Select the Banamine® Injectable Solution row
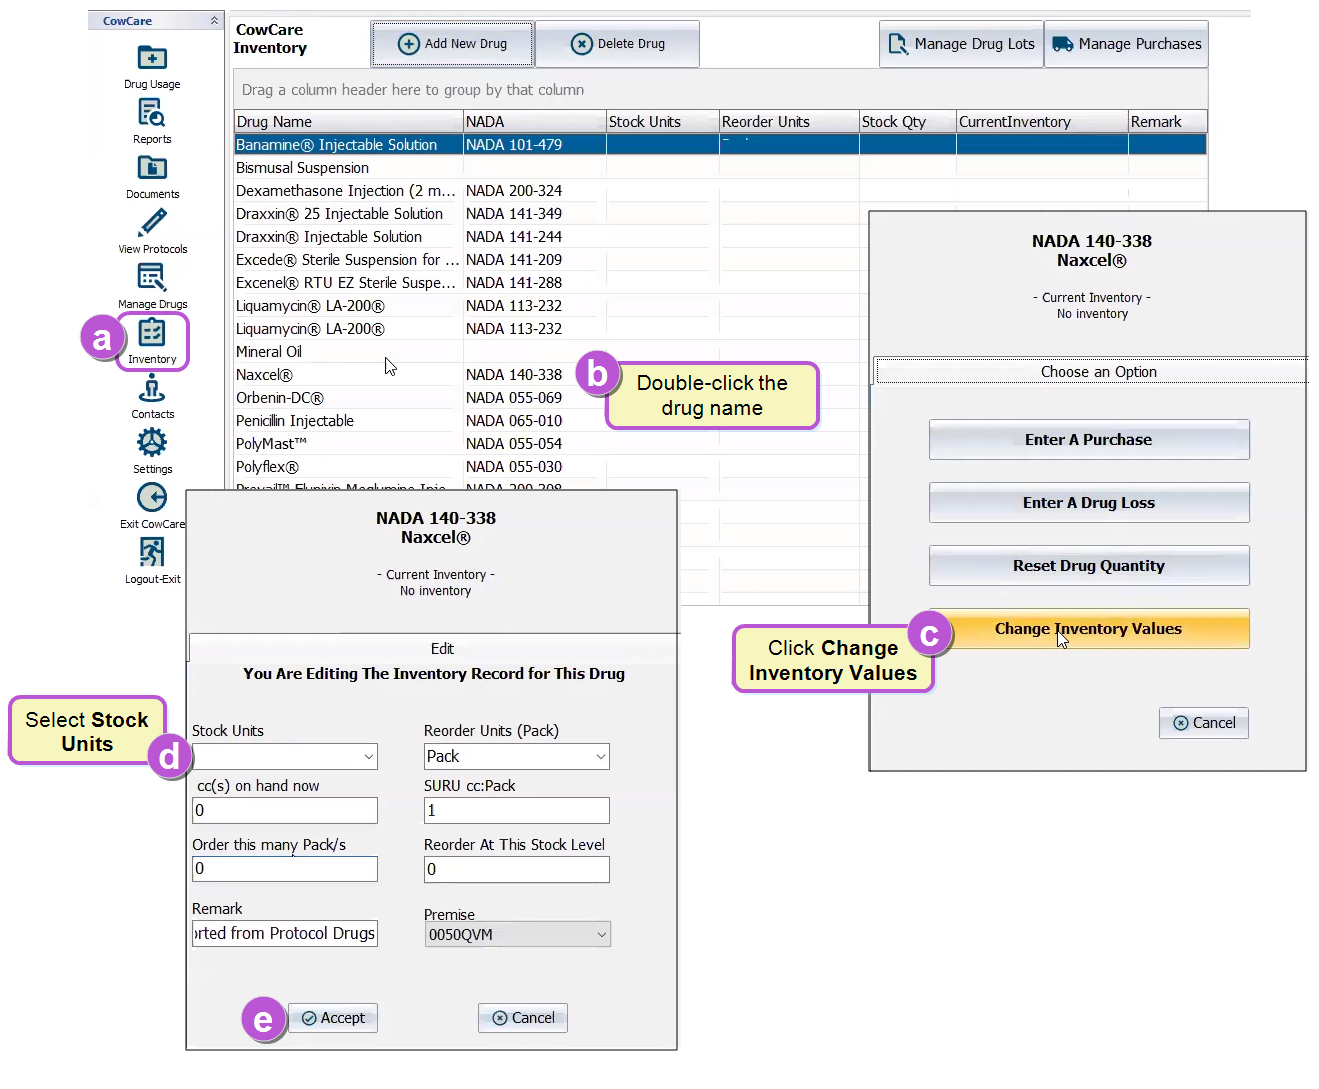1319x1089 pixels. 720,145
